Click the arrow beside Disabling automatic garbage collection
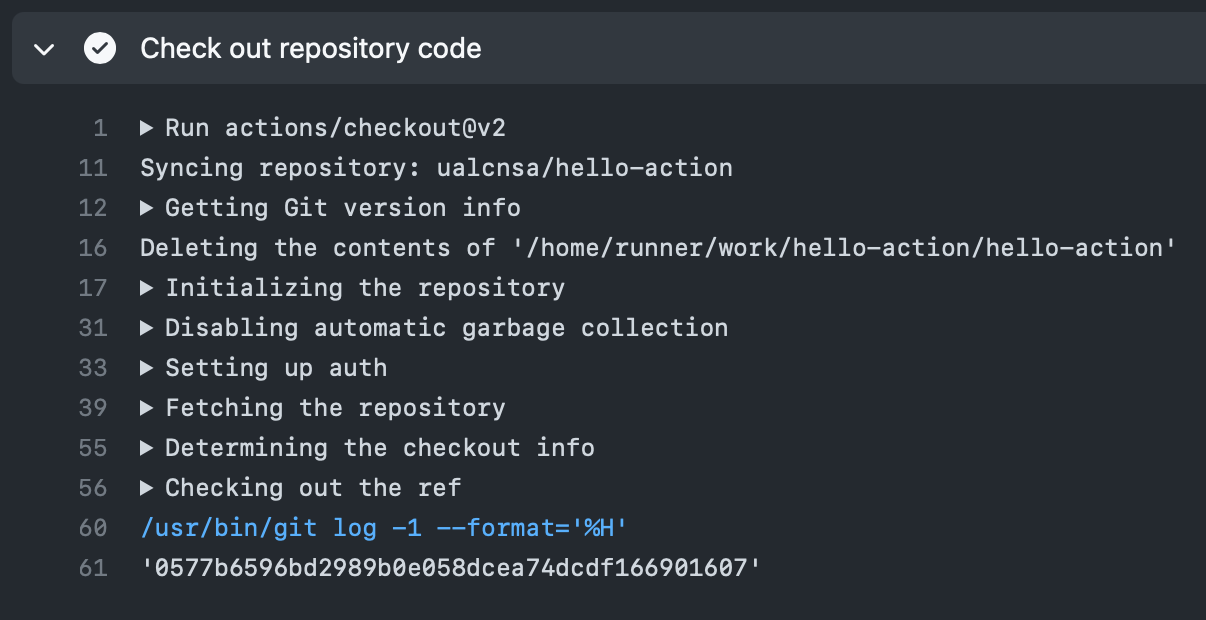The width and height of the screenshot is (1206, 620). click(x=148, y=327)
